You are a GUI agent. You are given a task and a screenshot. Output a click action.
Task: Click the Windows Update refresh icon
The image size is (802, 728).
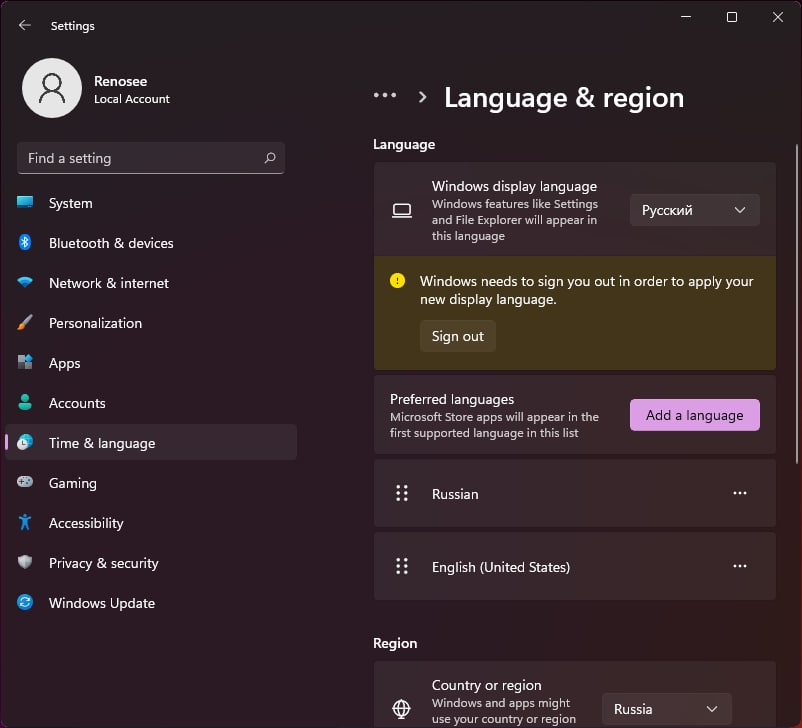[x=25, y=602]
